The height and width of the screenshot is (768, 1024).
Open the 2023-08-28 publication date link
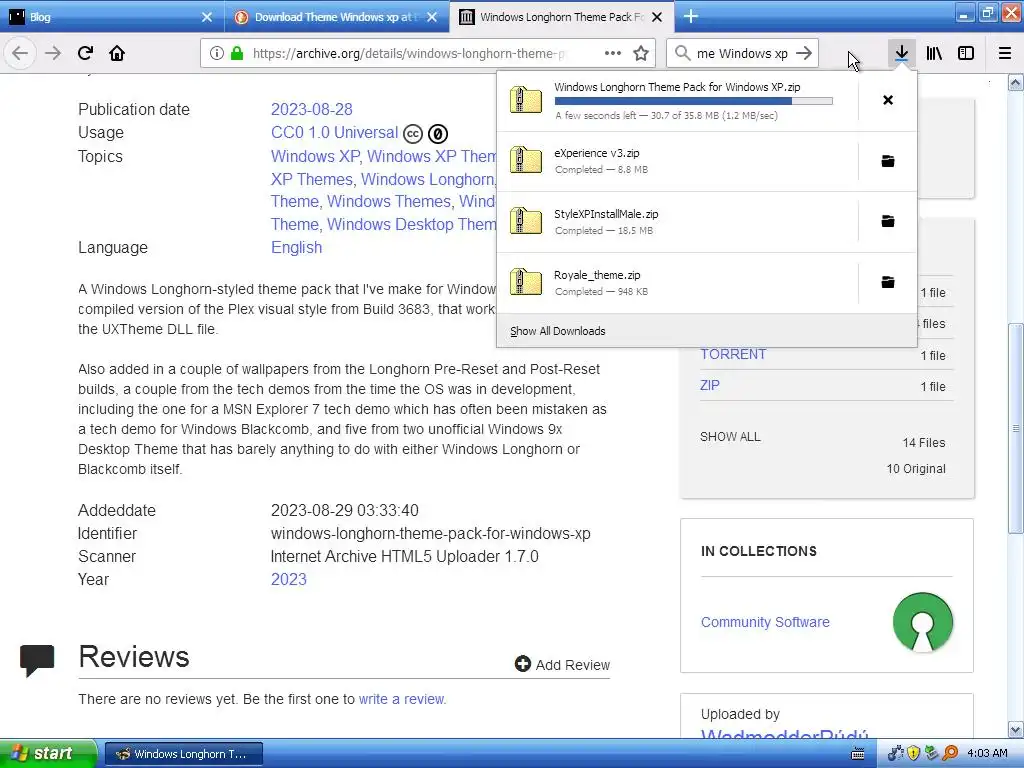click(312, 109)
